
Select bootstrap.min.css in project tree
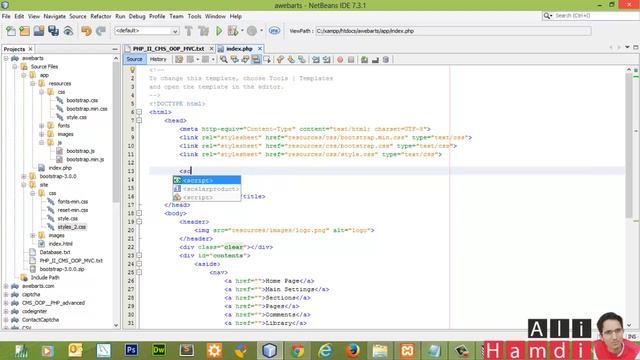click(87, 109)
